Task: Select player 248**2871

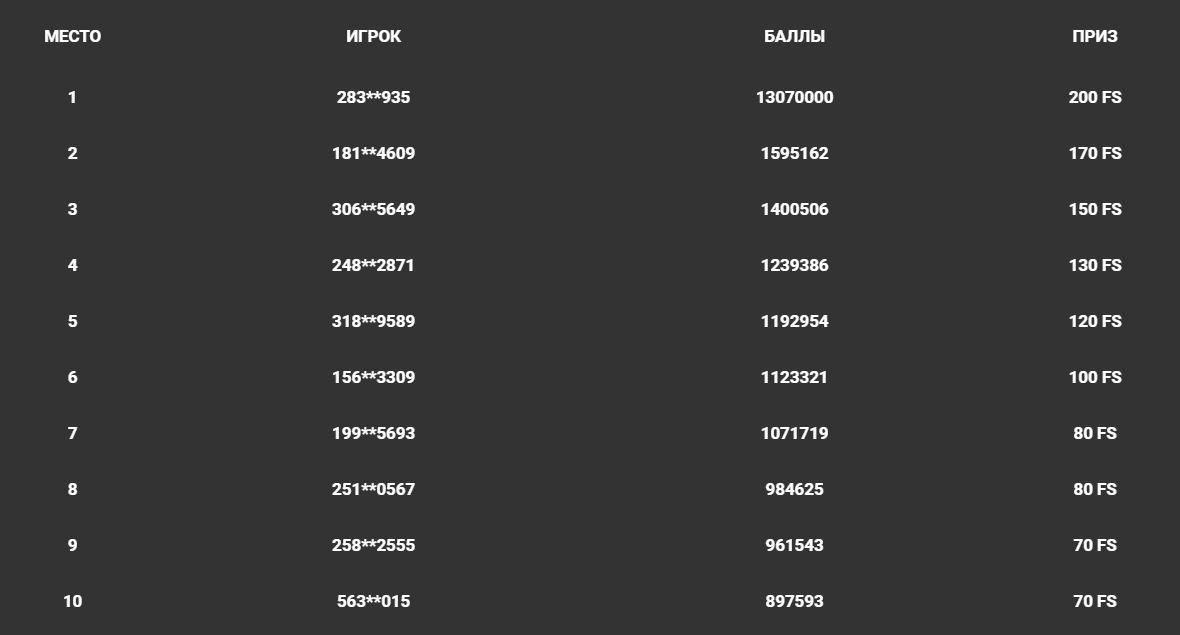Action: [373, 265]
